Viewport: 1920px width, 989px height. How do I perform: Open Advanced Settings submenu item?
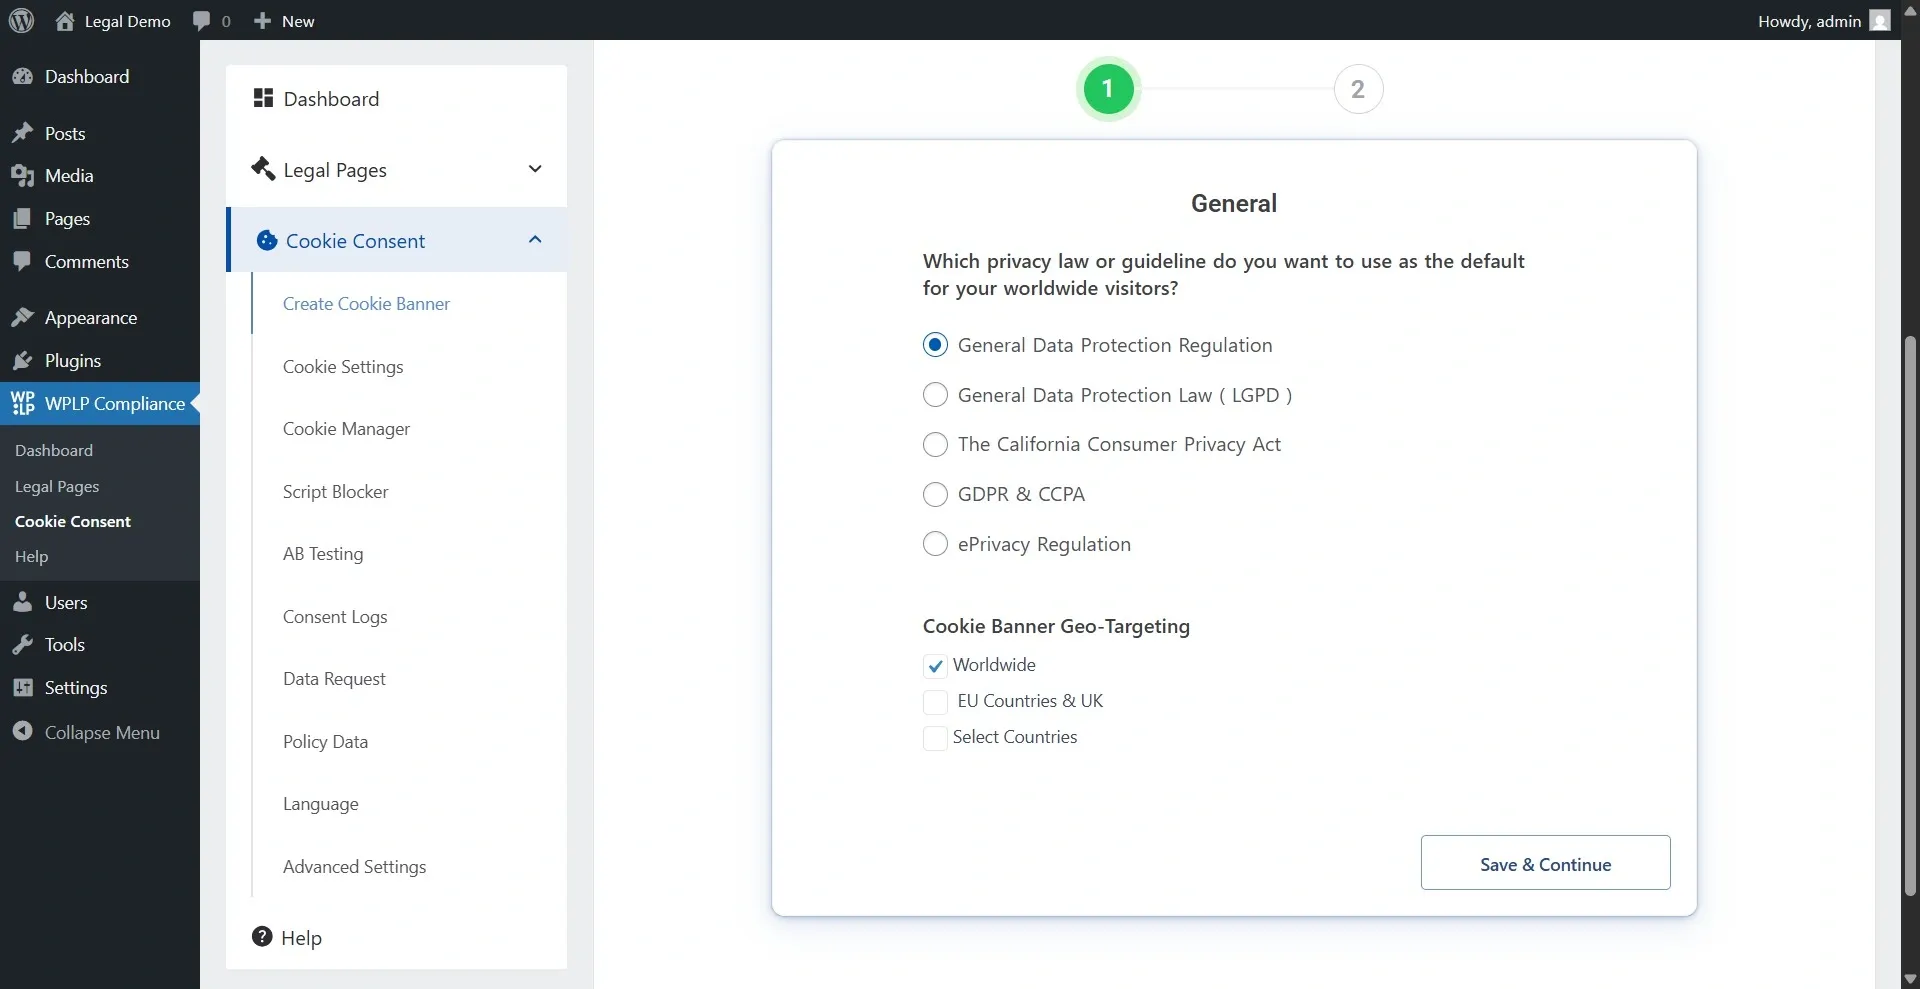pyautogui.click(x=354, y=866)
